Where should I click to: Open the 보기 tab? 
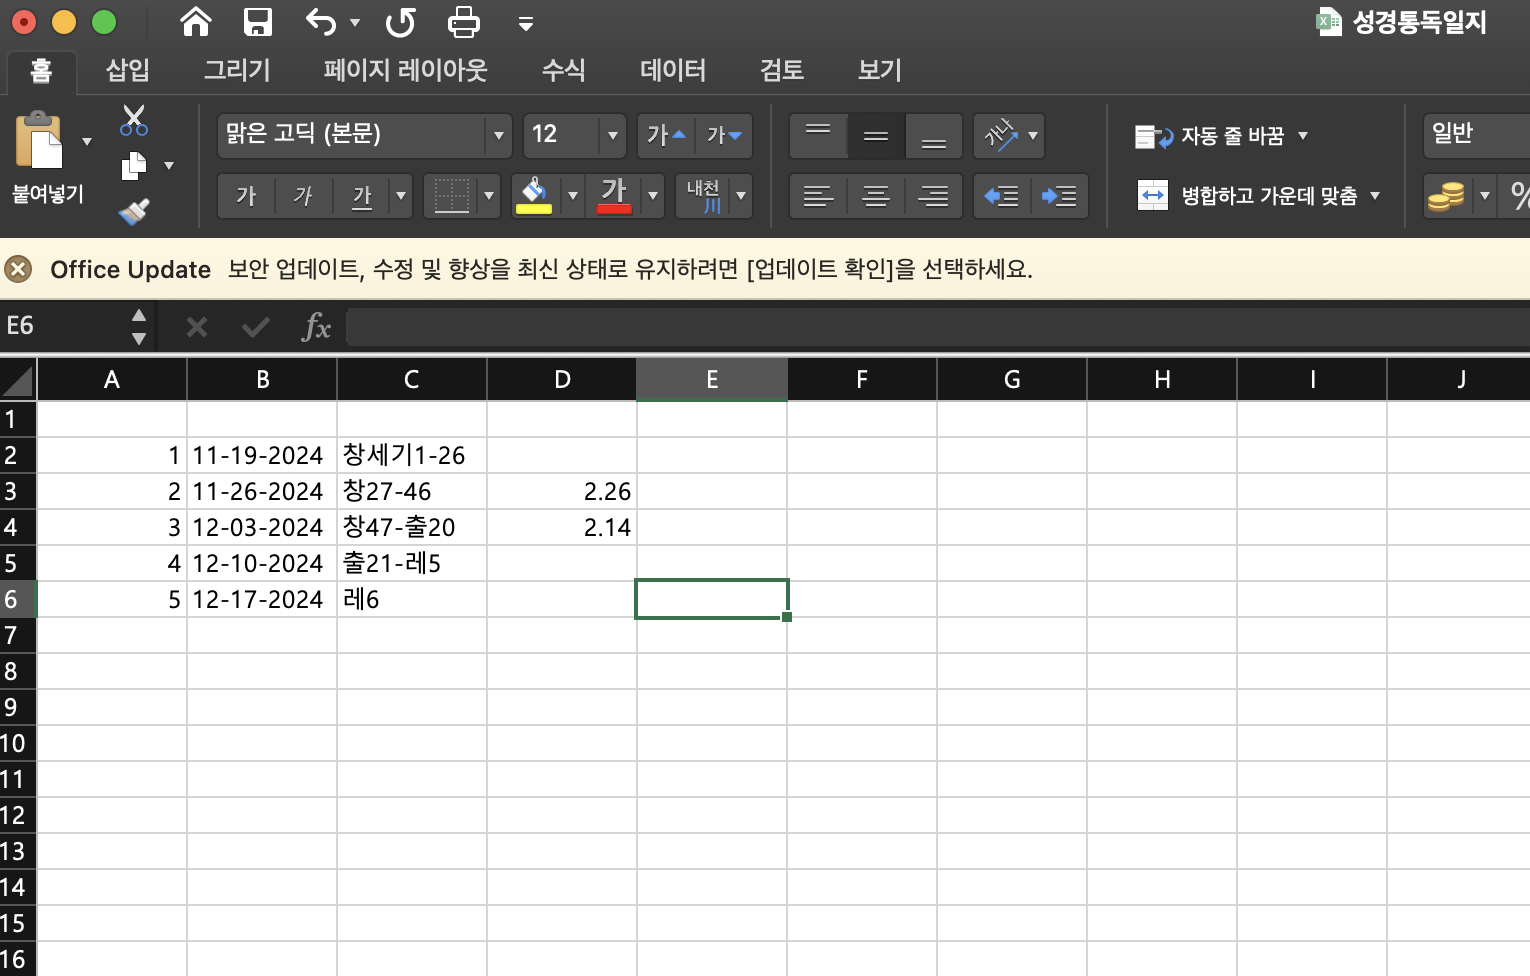880,70
